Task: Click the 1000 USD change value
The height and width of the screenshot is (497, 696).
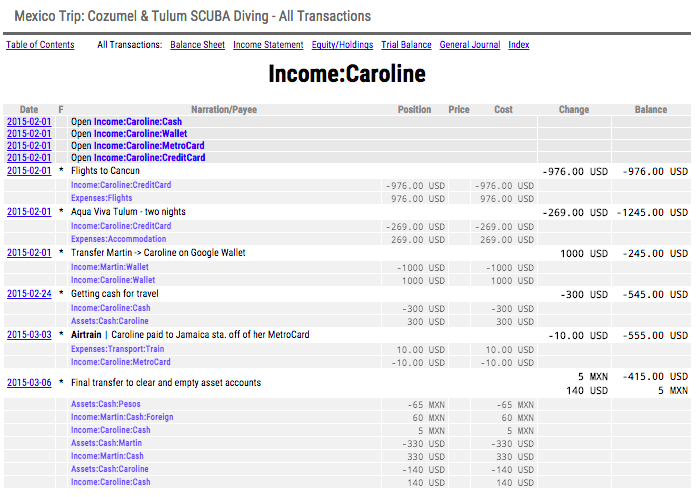Action: point(584,254)
